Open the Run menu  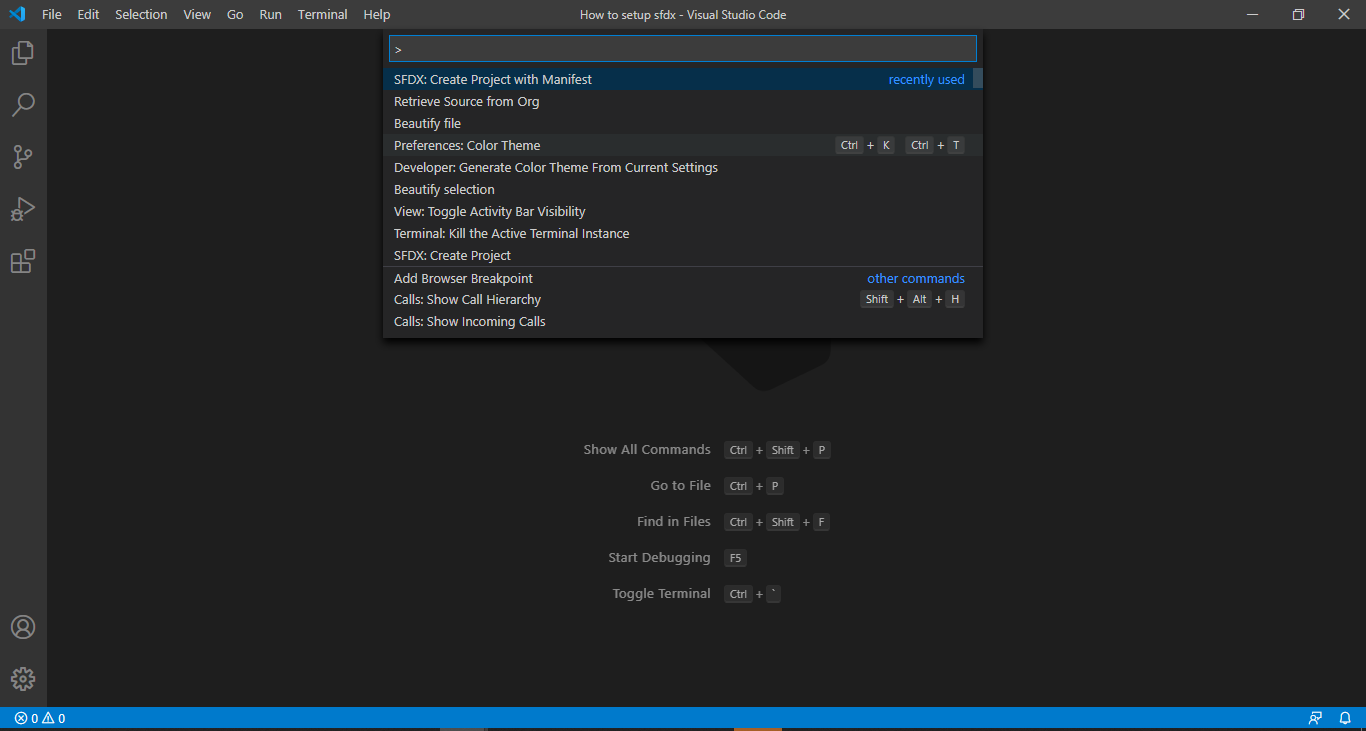point(270,14)
